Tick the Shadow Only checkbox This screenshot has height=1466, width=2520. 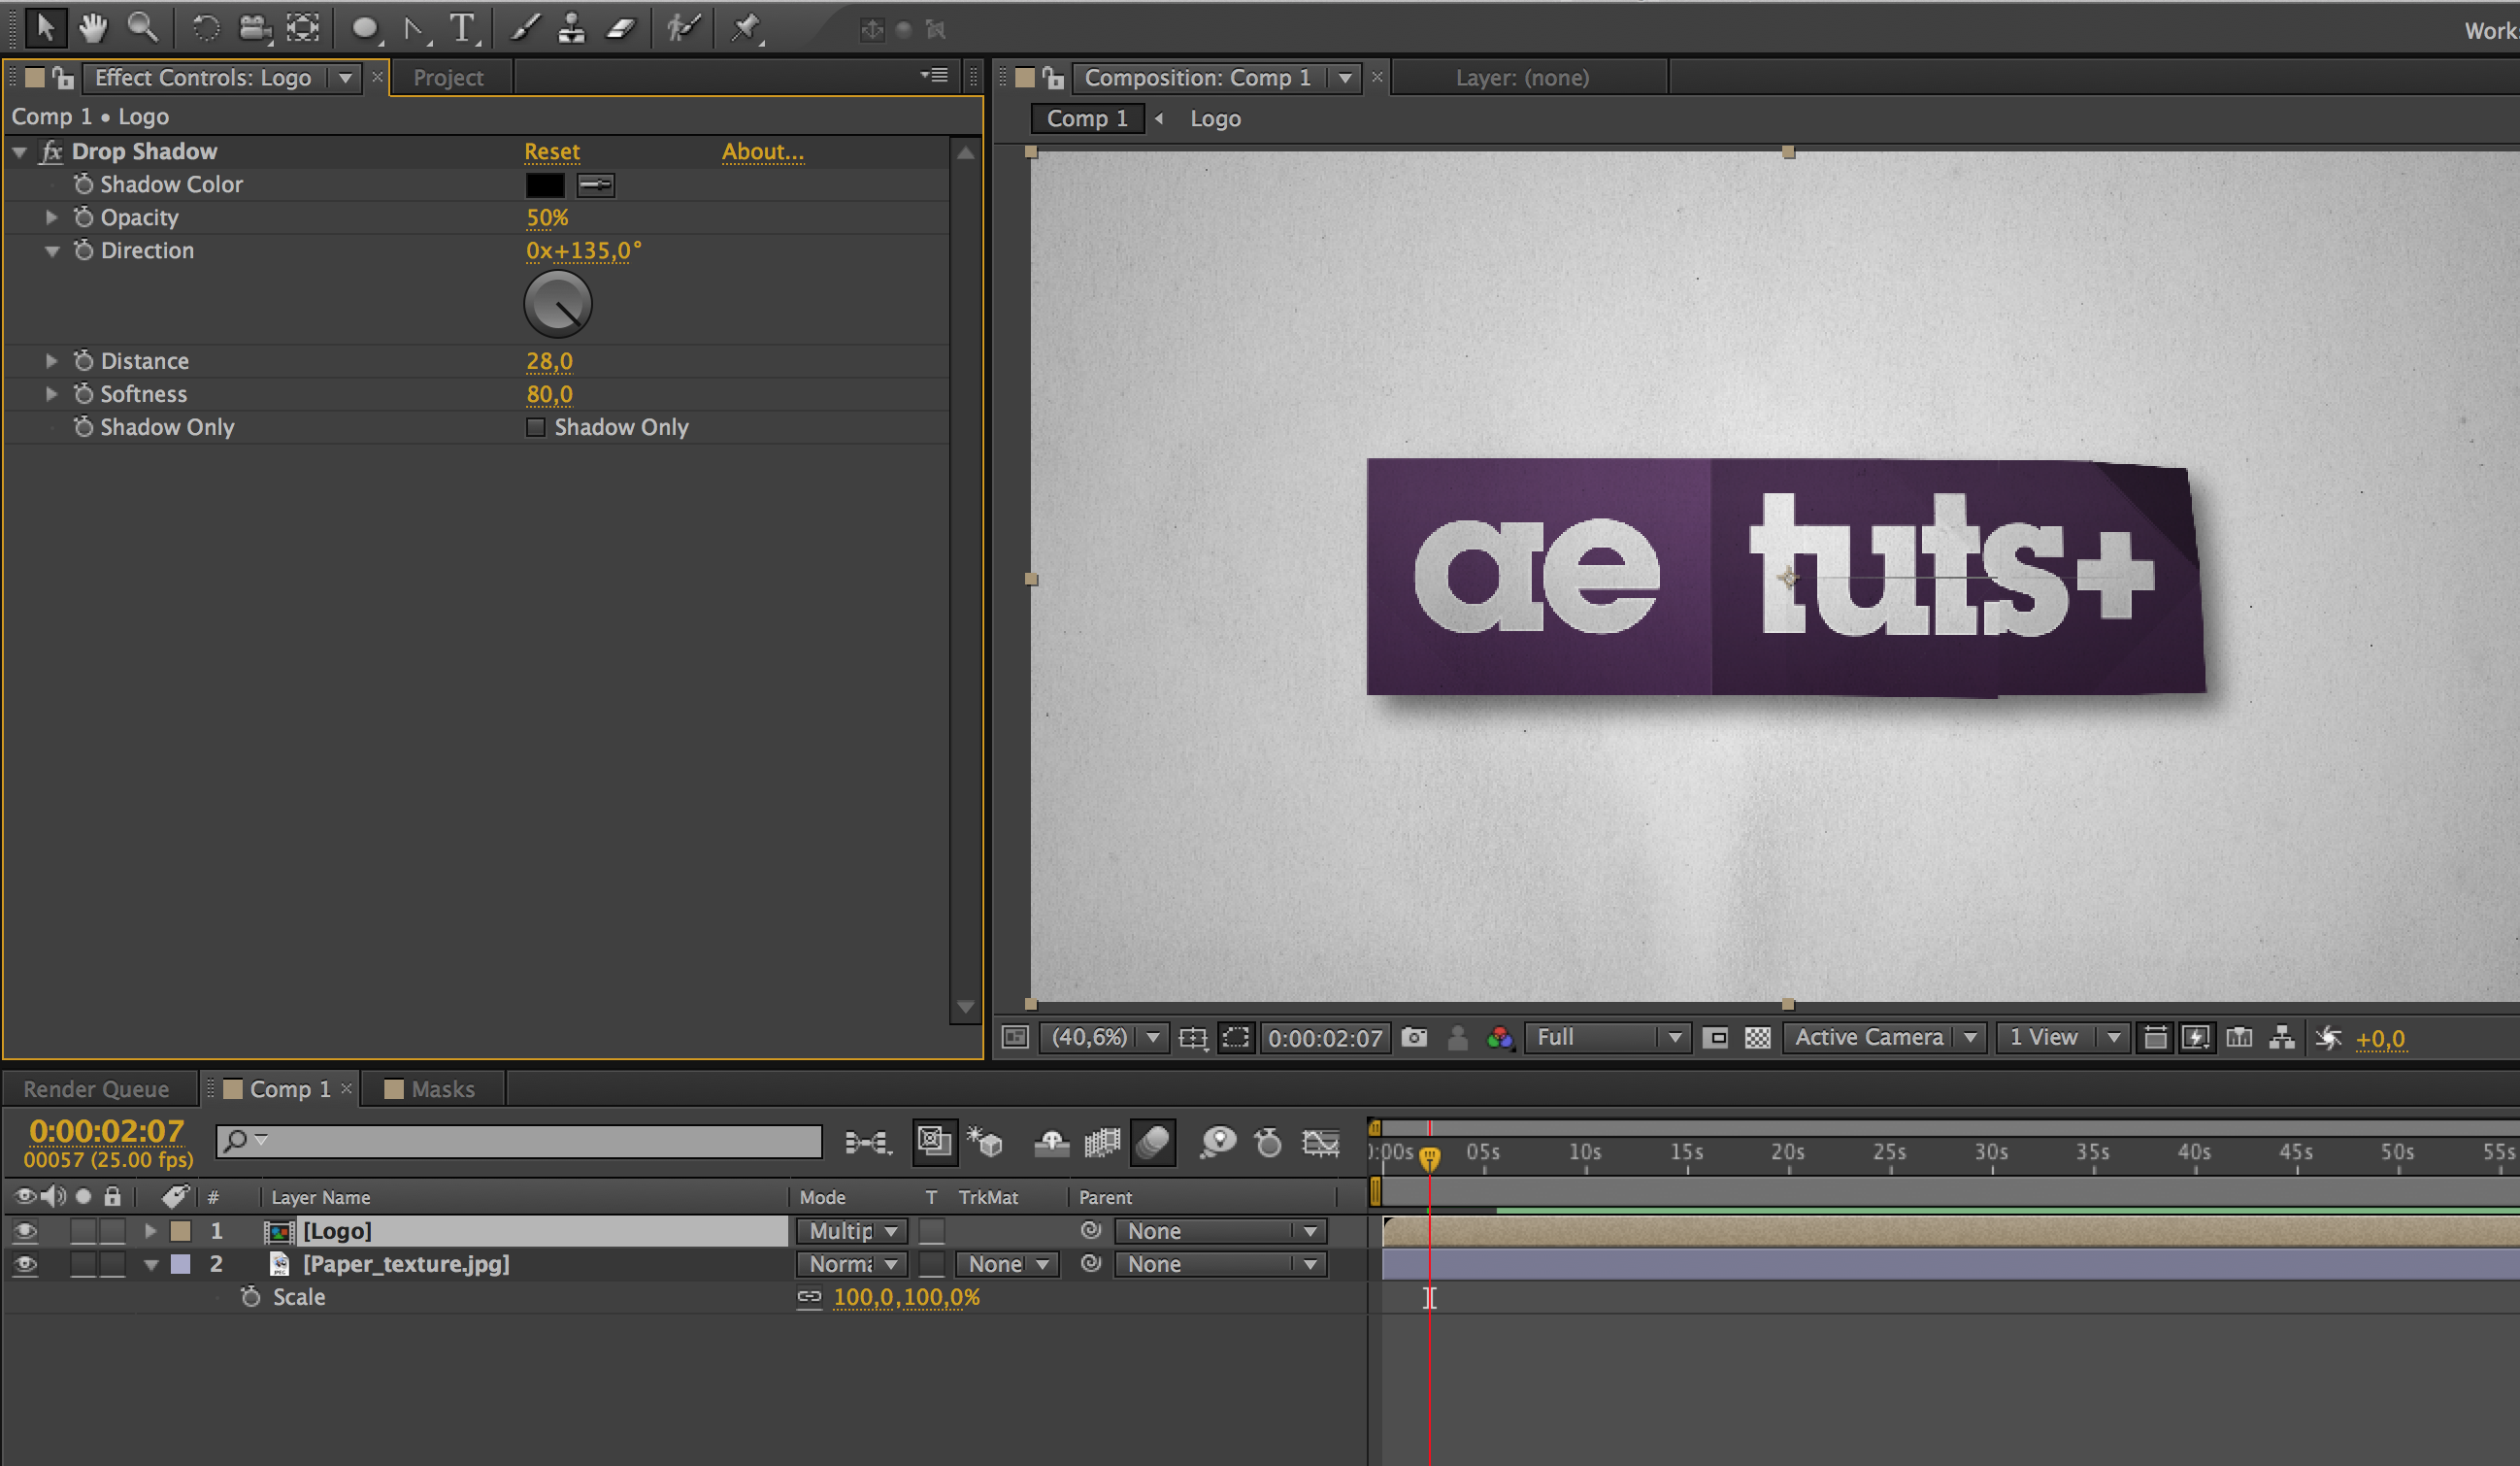point(536,427)
